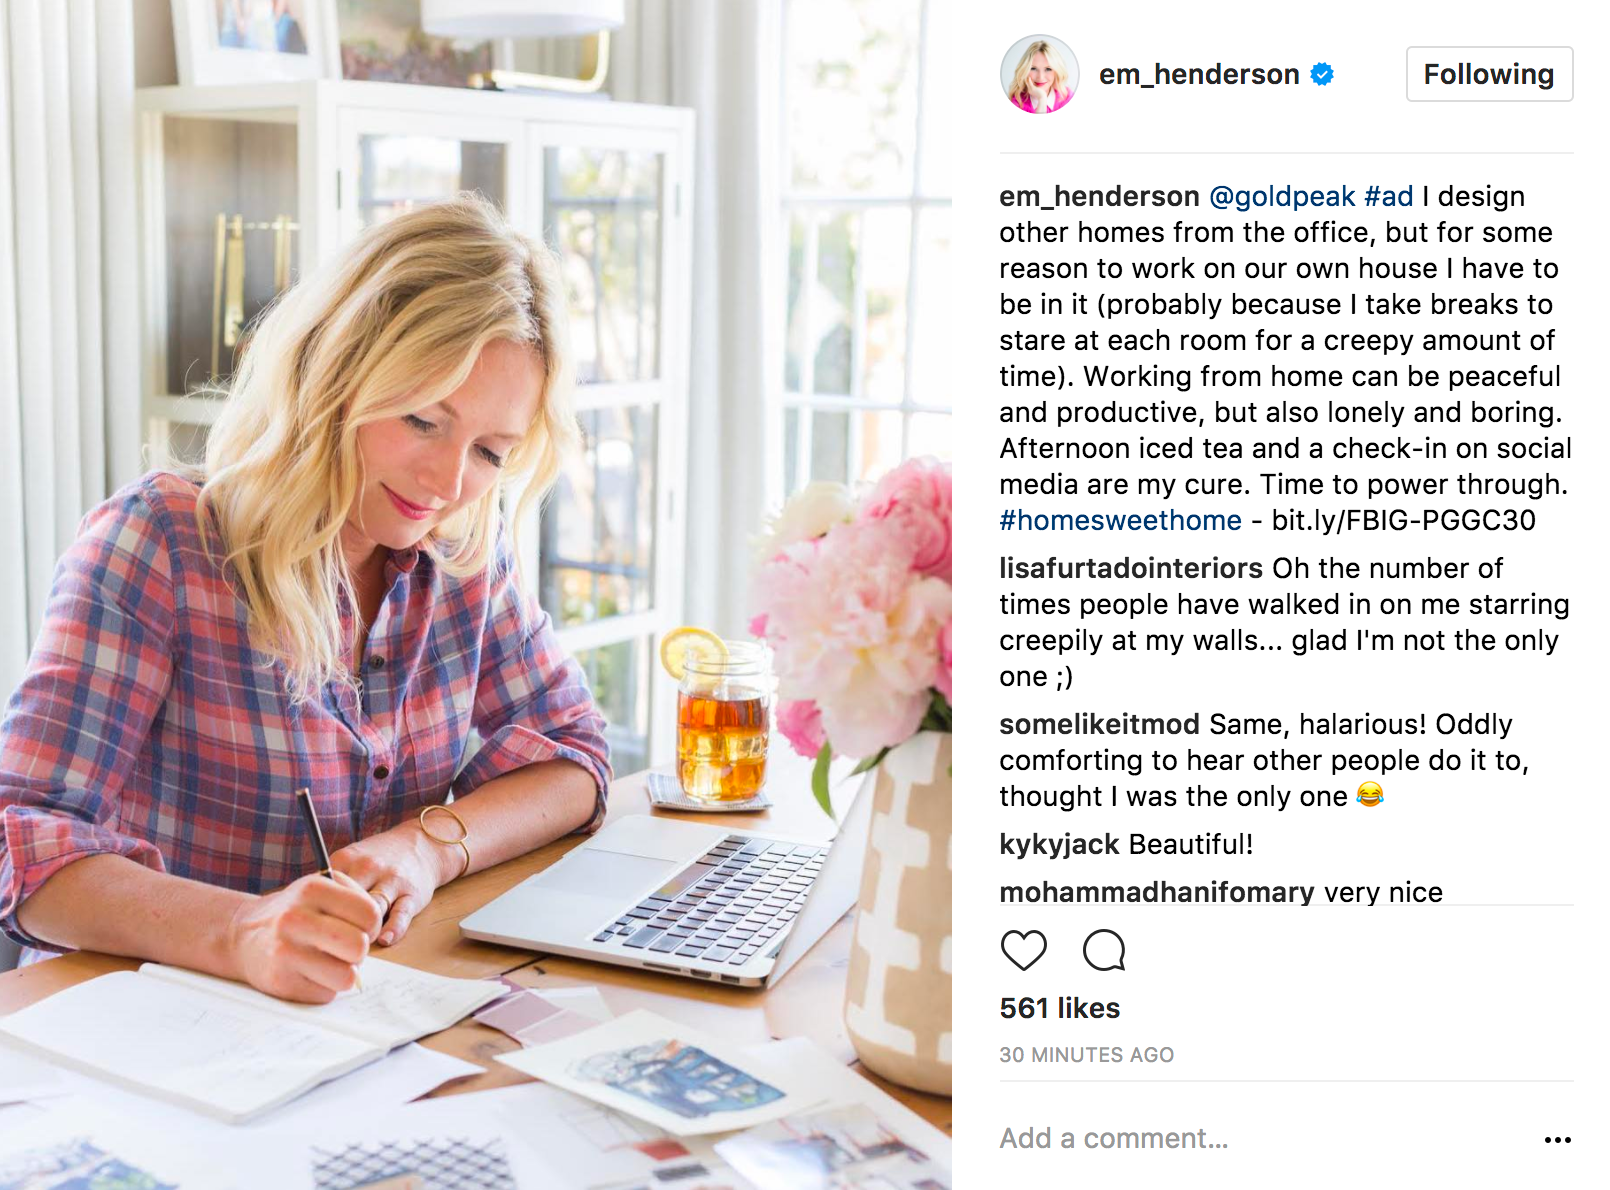Open the comment bubble icon
Viewport: 1610px width, 1190px height.
[1104, 950]
